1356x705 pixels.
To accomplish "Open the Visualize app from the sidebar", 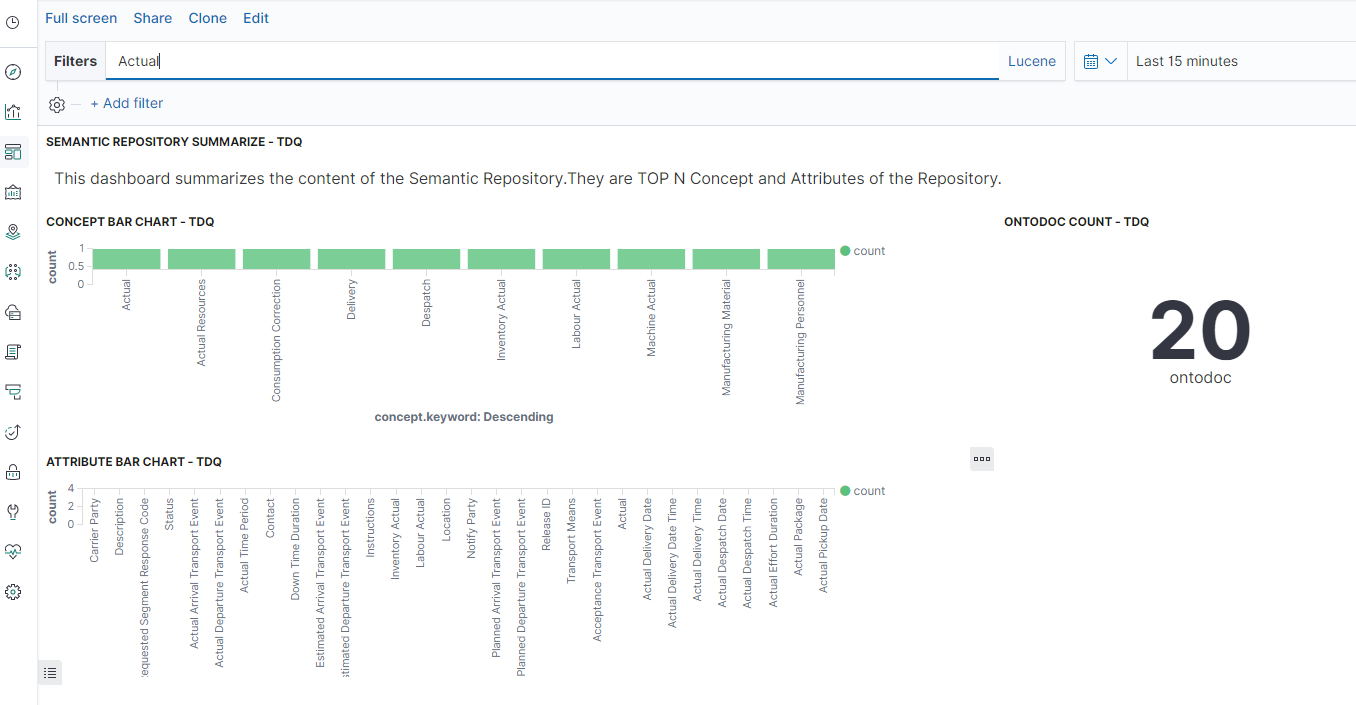I will pos(14,112).
